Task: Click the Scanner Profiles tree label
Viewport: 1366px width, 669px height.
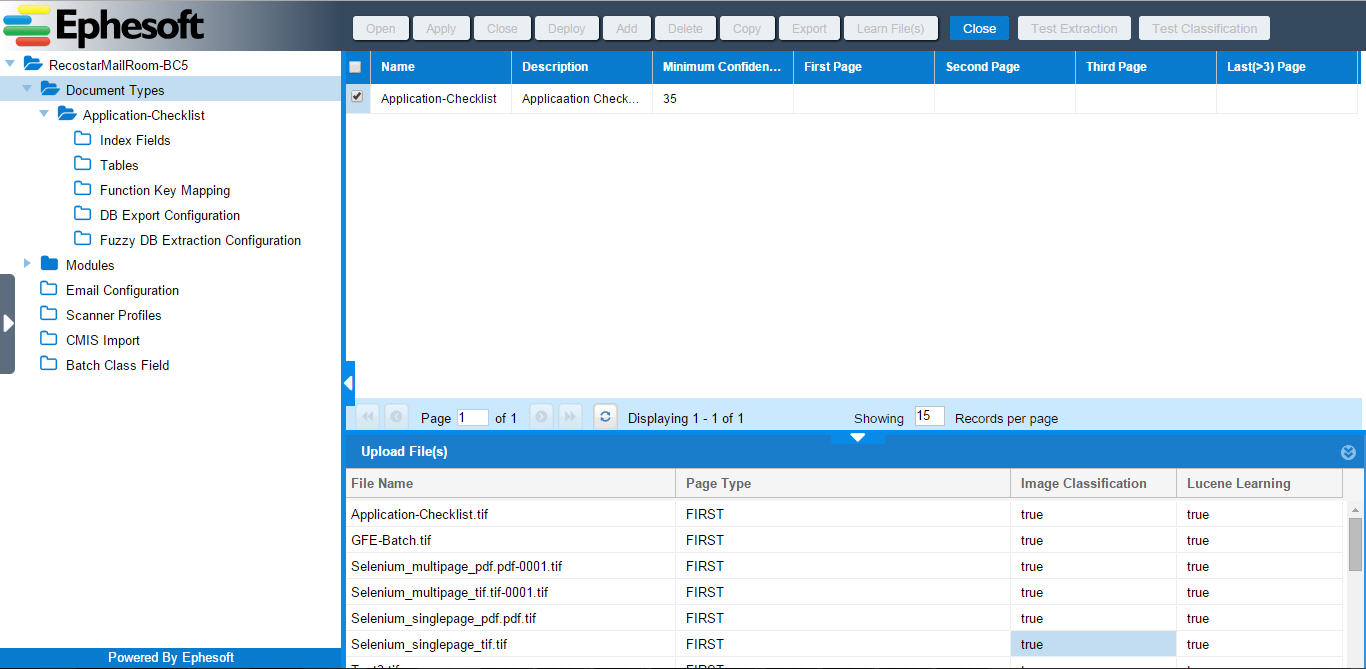Action: coord(113,315)
